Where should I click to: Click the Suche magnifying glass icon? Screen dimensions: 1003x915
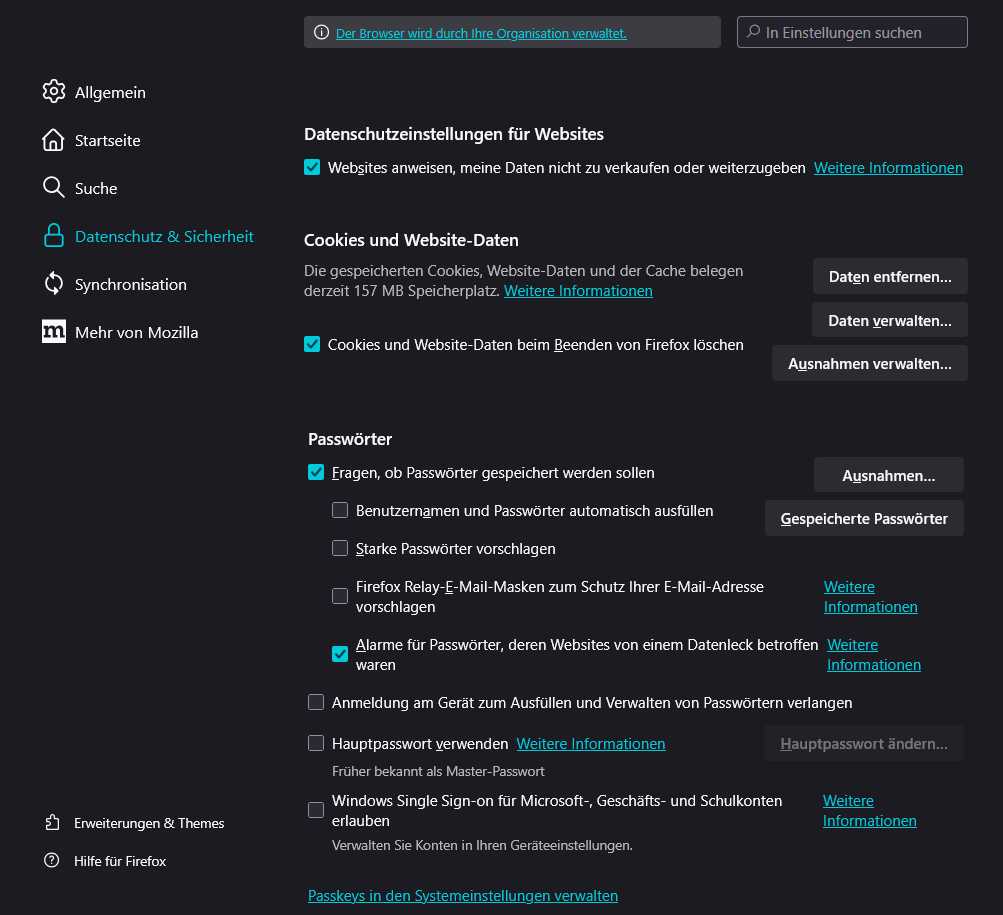[x=54, y=188]
